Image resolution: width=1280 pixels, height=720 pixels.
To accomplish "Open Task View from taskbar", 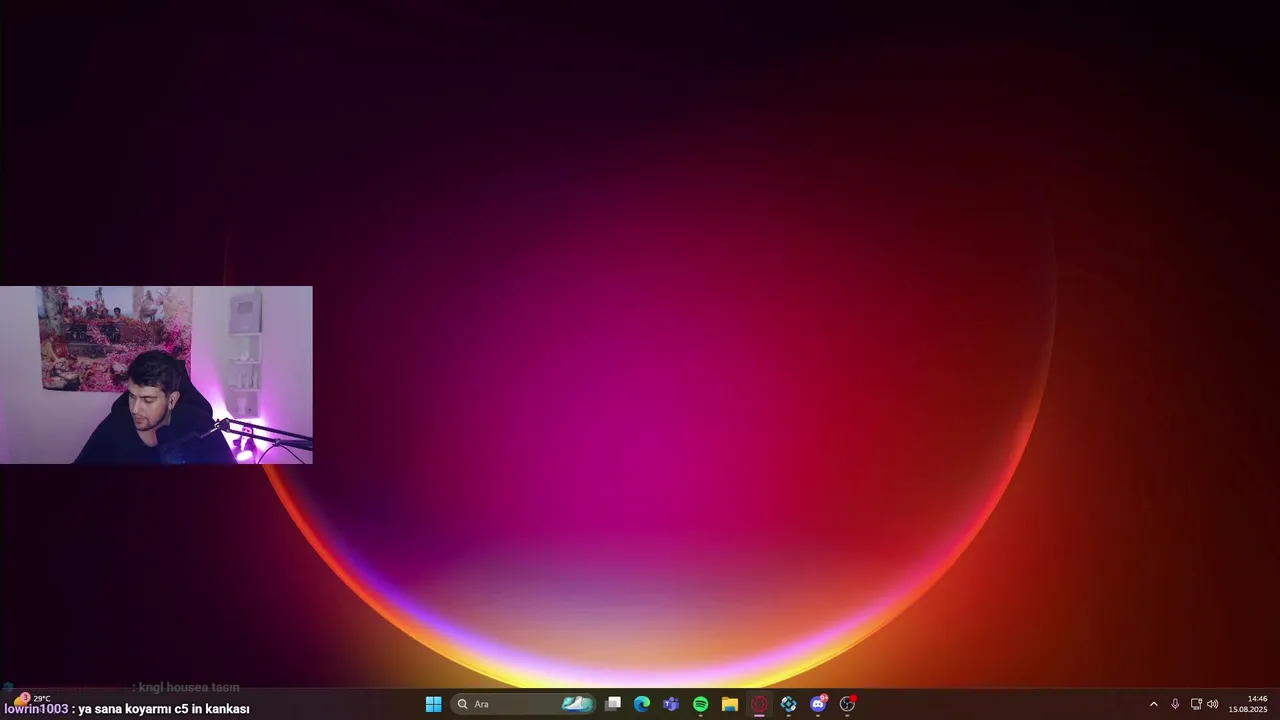I will (x=613, y=704).
